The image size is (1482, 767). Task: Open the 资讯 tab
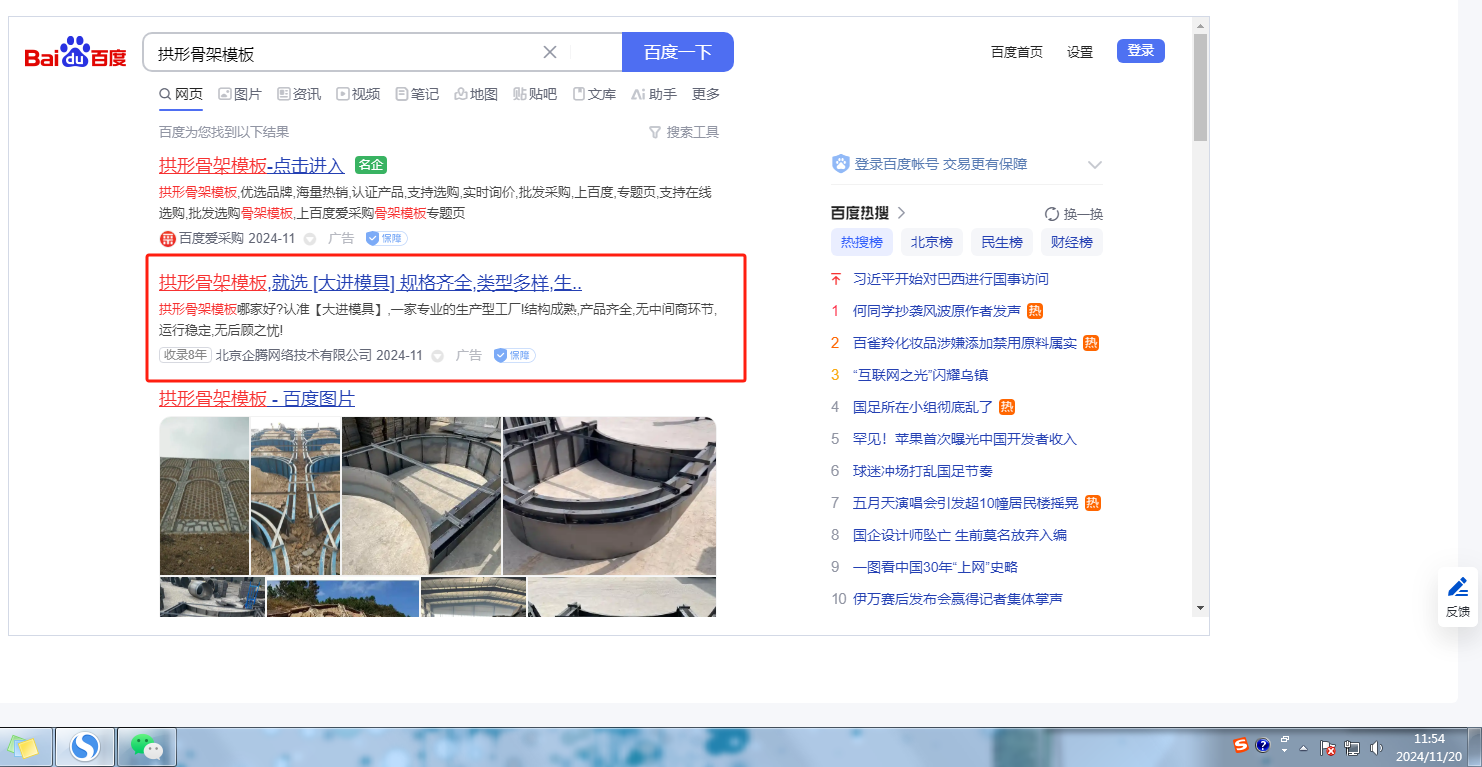click(299, 94)
